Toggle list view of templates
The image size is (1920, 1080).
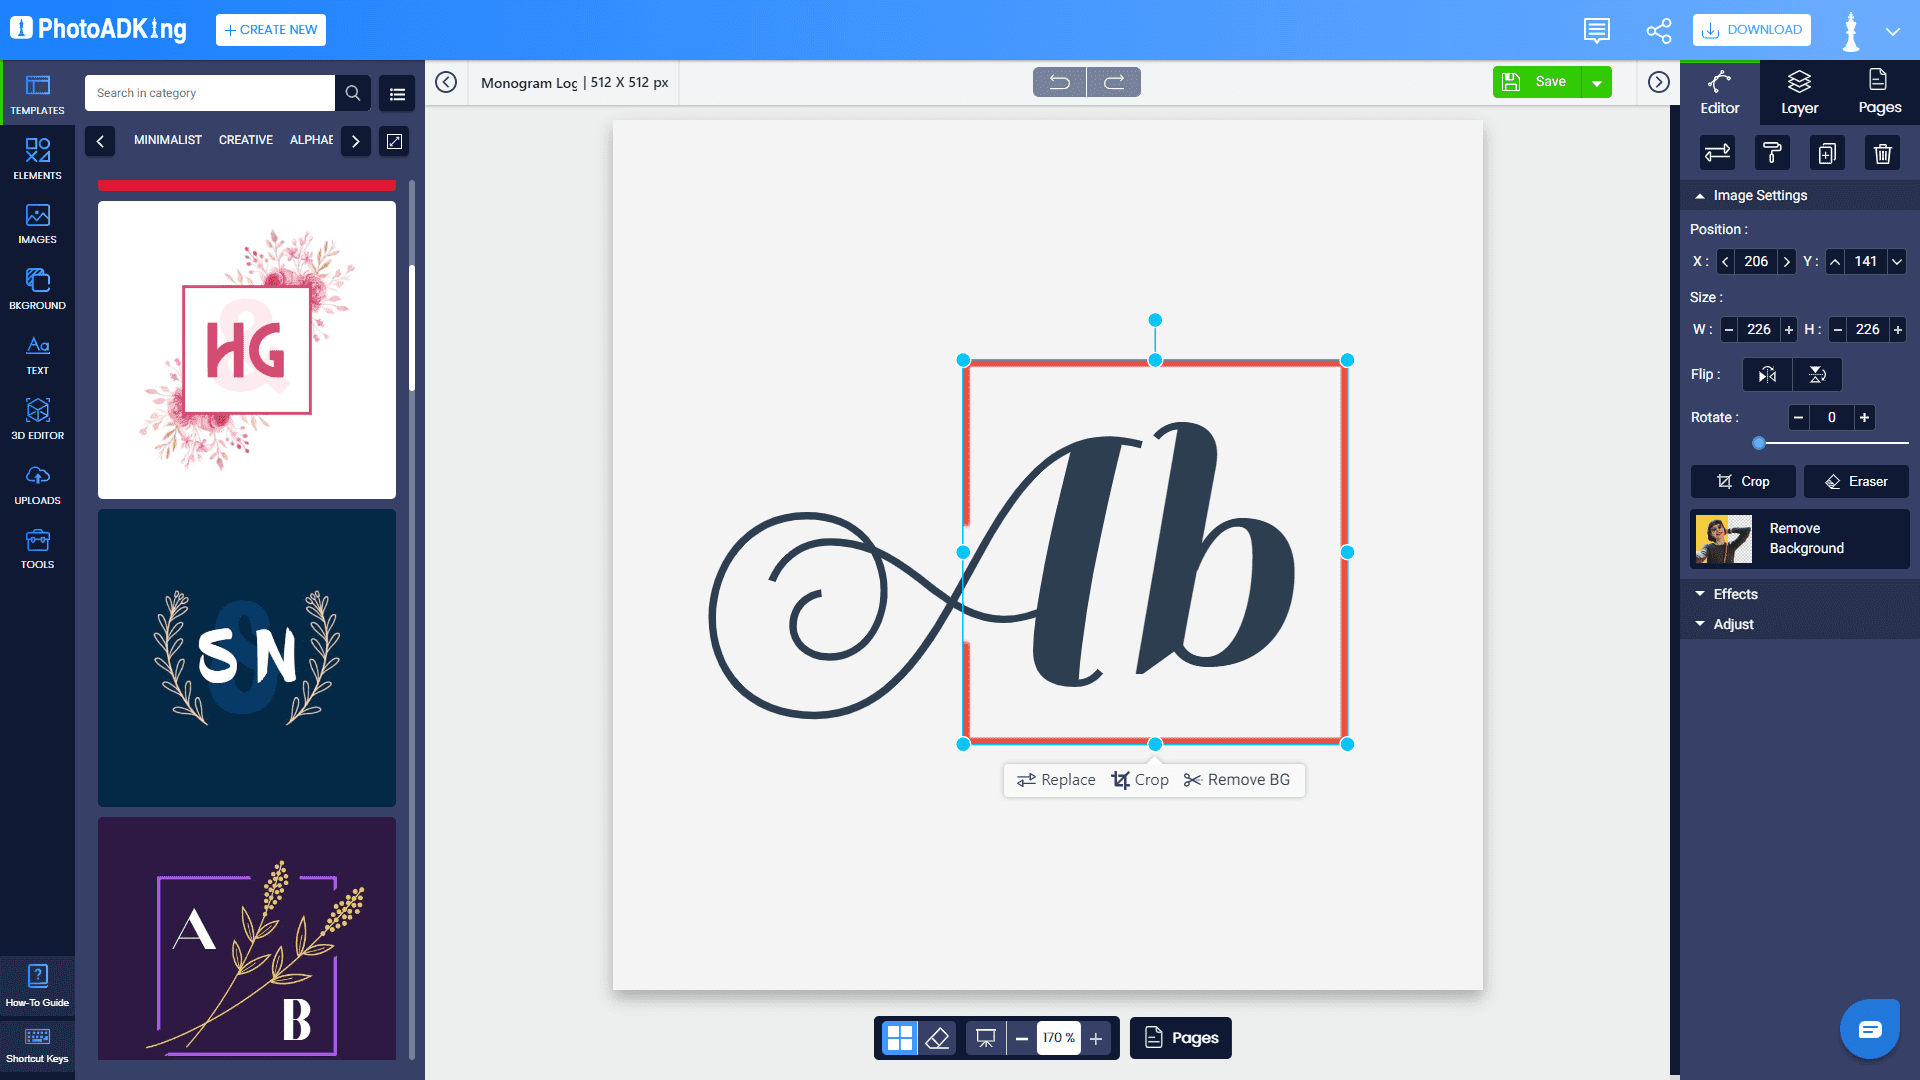(397, 93)
